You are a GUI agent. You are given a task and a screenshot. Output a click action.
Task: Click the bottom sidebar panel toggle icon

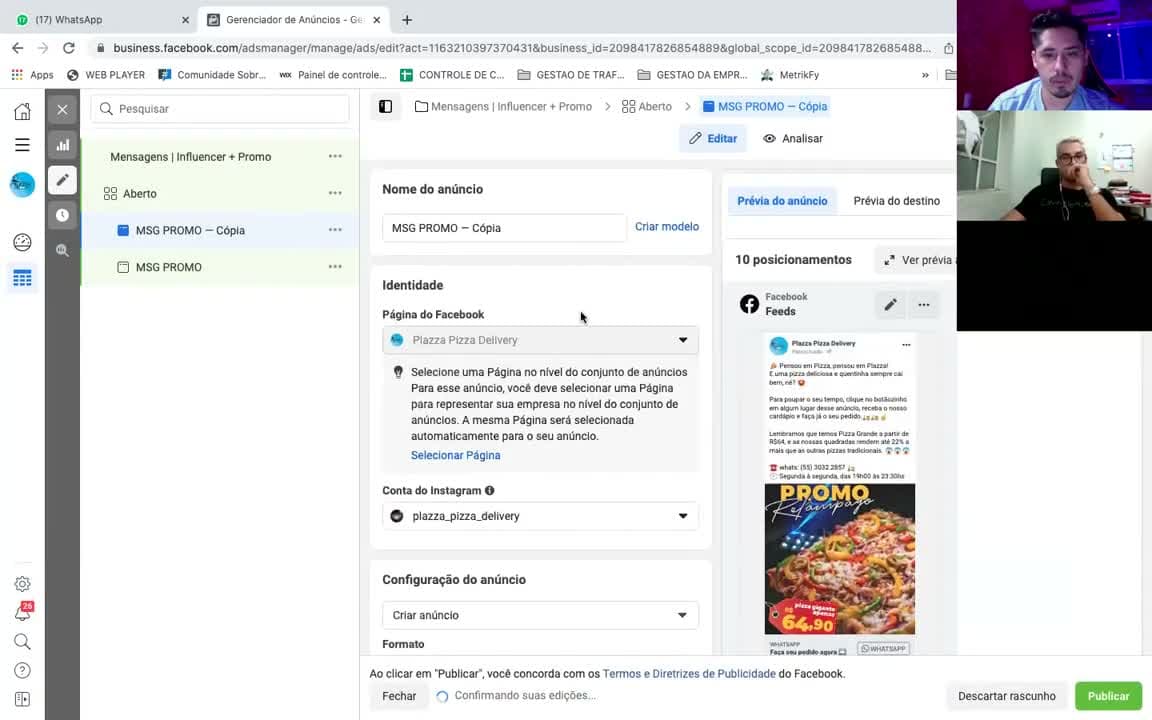[22, 699]
